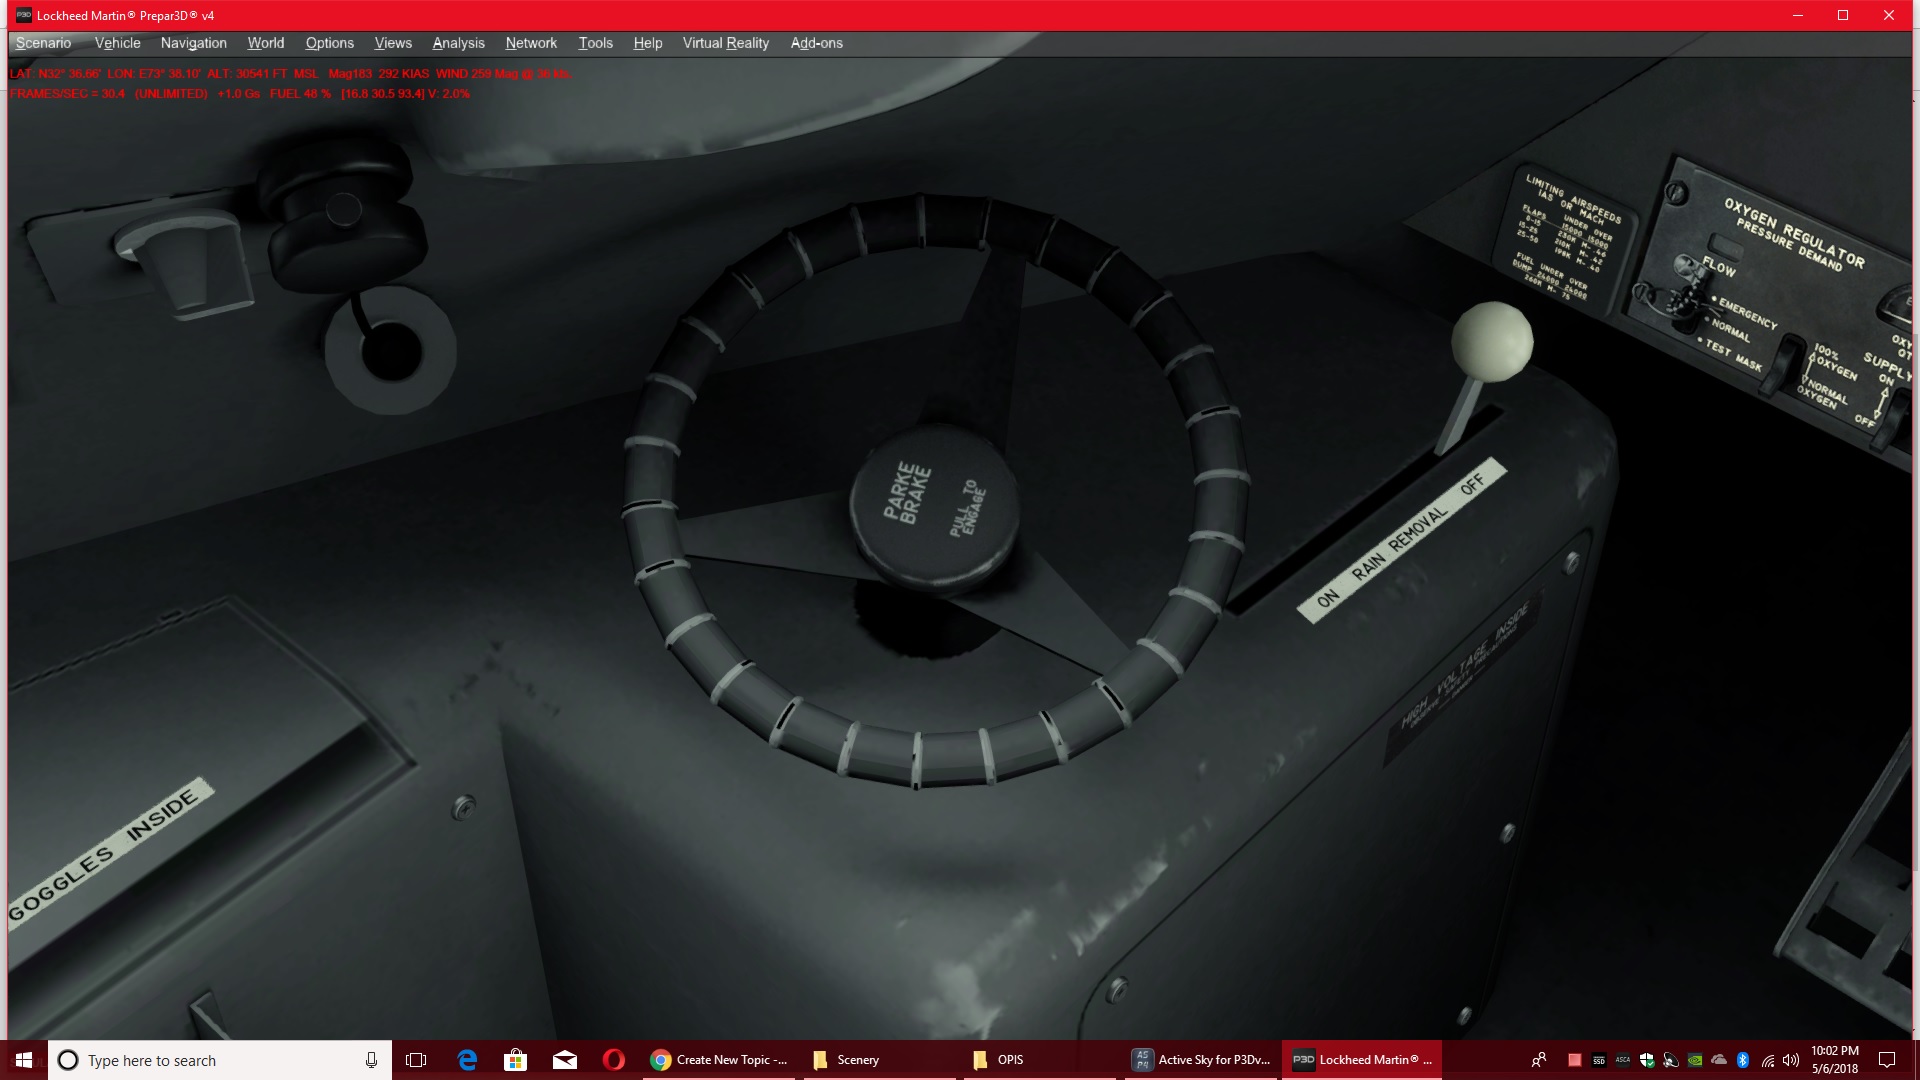Viewport: 1920px width, 1080px height.
Task: Click the Bluetooth tray icon
Action: (1742, 1060)
